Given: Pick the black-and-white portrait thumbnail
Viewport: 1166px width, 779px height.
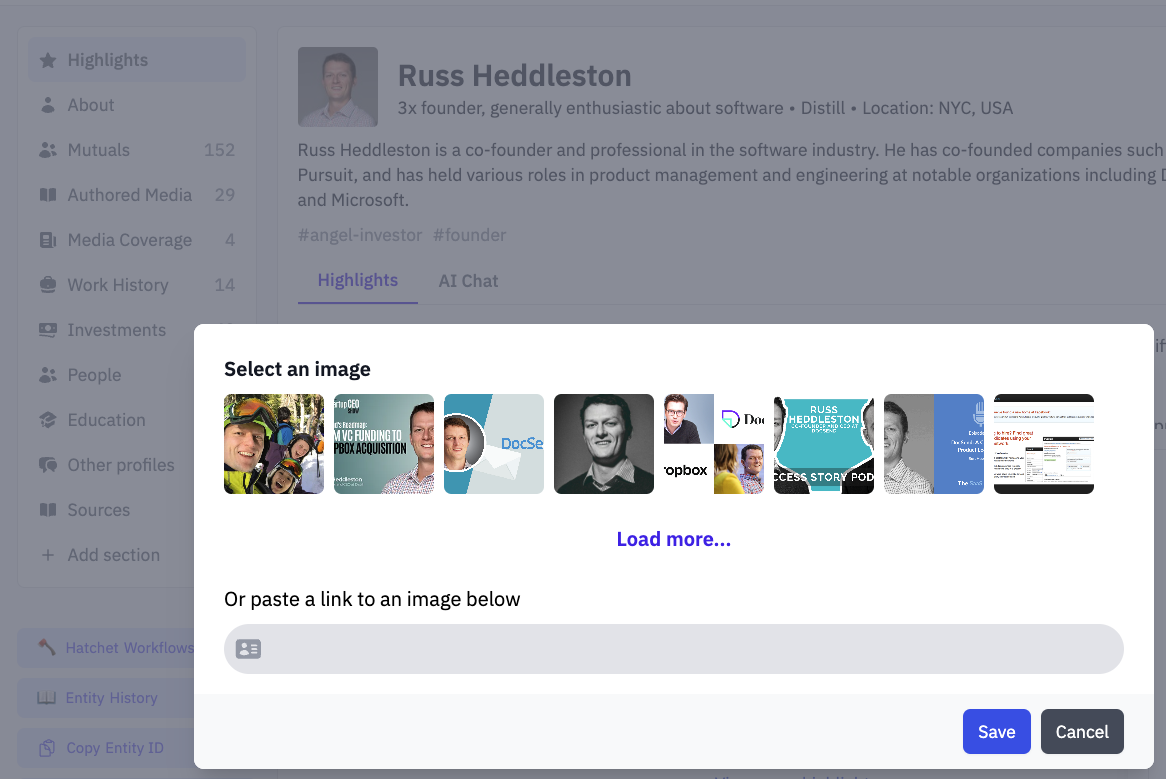Looking at the screenshot, I should pos(604,444).
